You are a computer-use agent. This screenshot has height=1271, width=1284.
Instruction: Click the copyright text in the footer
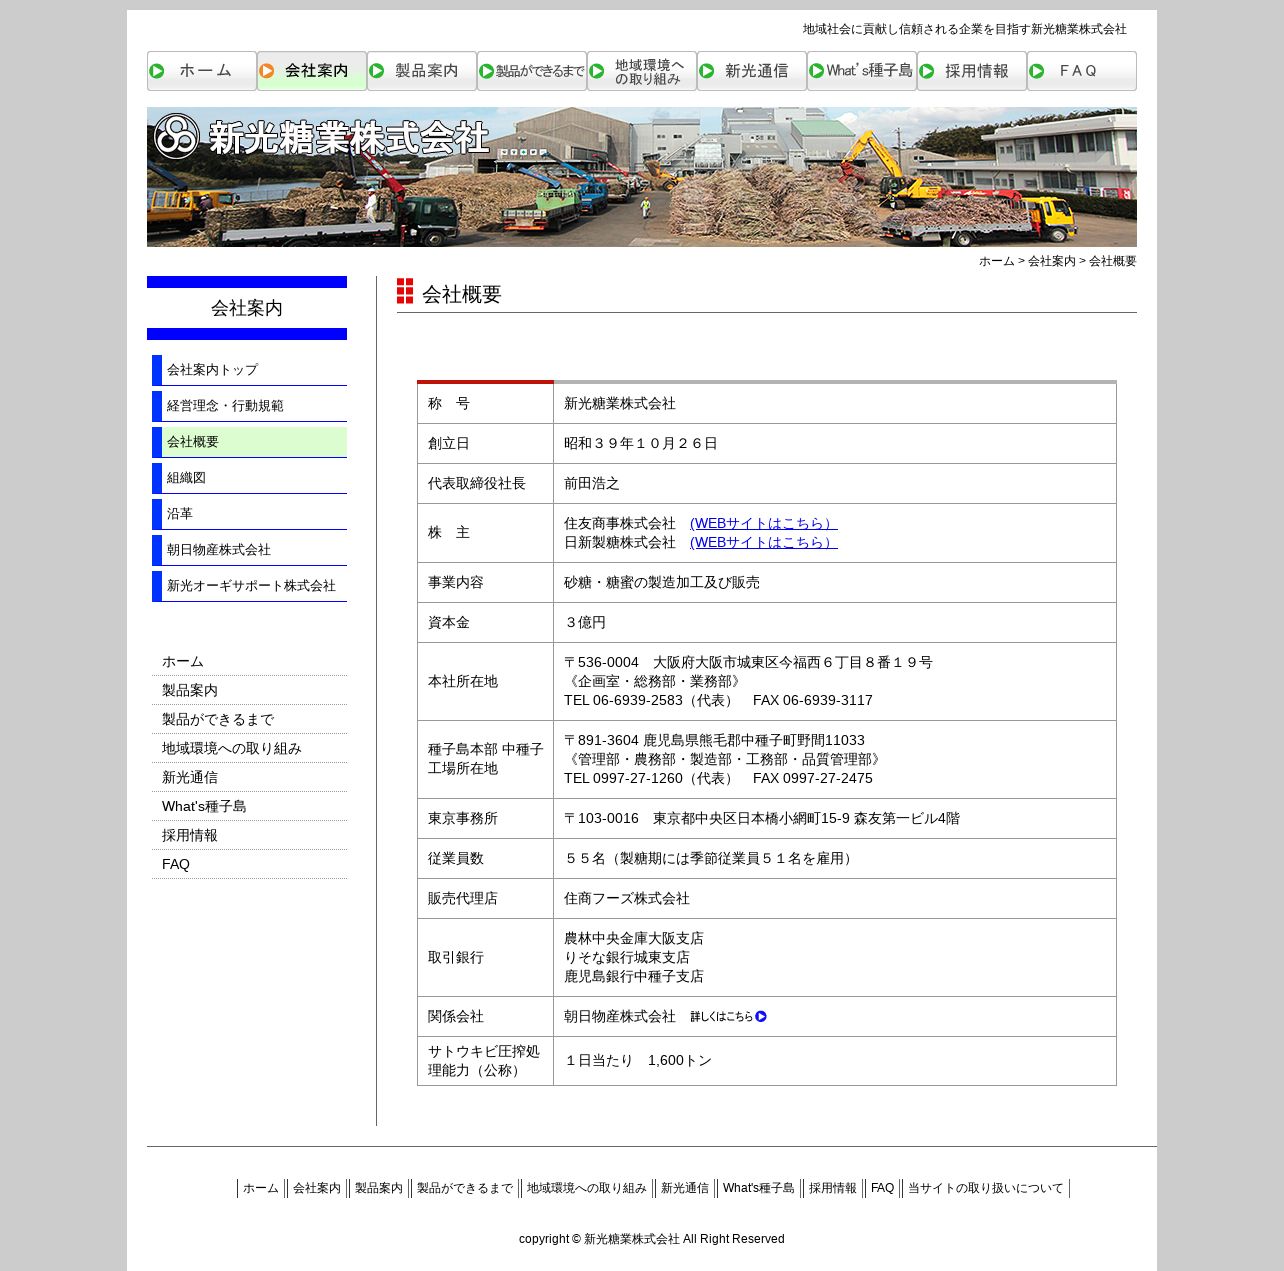pyautogui.click(x=652, y=1239)
